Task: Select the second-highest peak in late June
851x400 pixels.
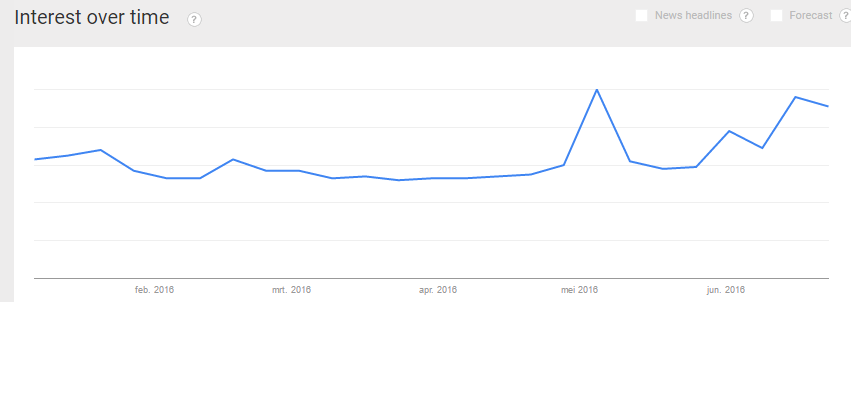Action: tap(795, 97)
